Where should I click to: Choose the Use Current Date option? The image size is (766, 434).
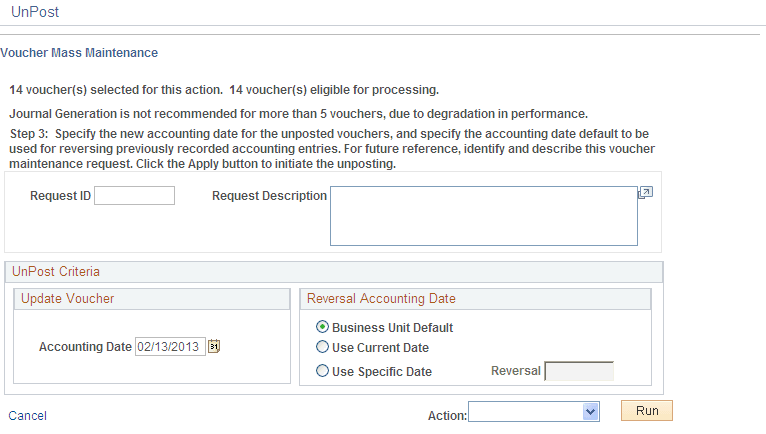[x=322, y=348]
